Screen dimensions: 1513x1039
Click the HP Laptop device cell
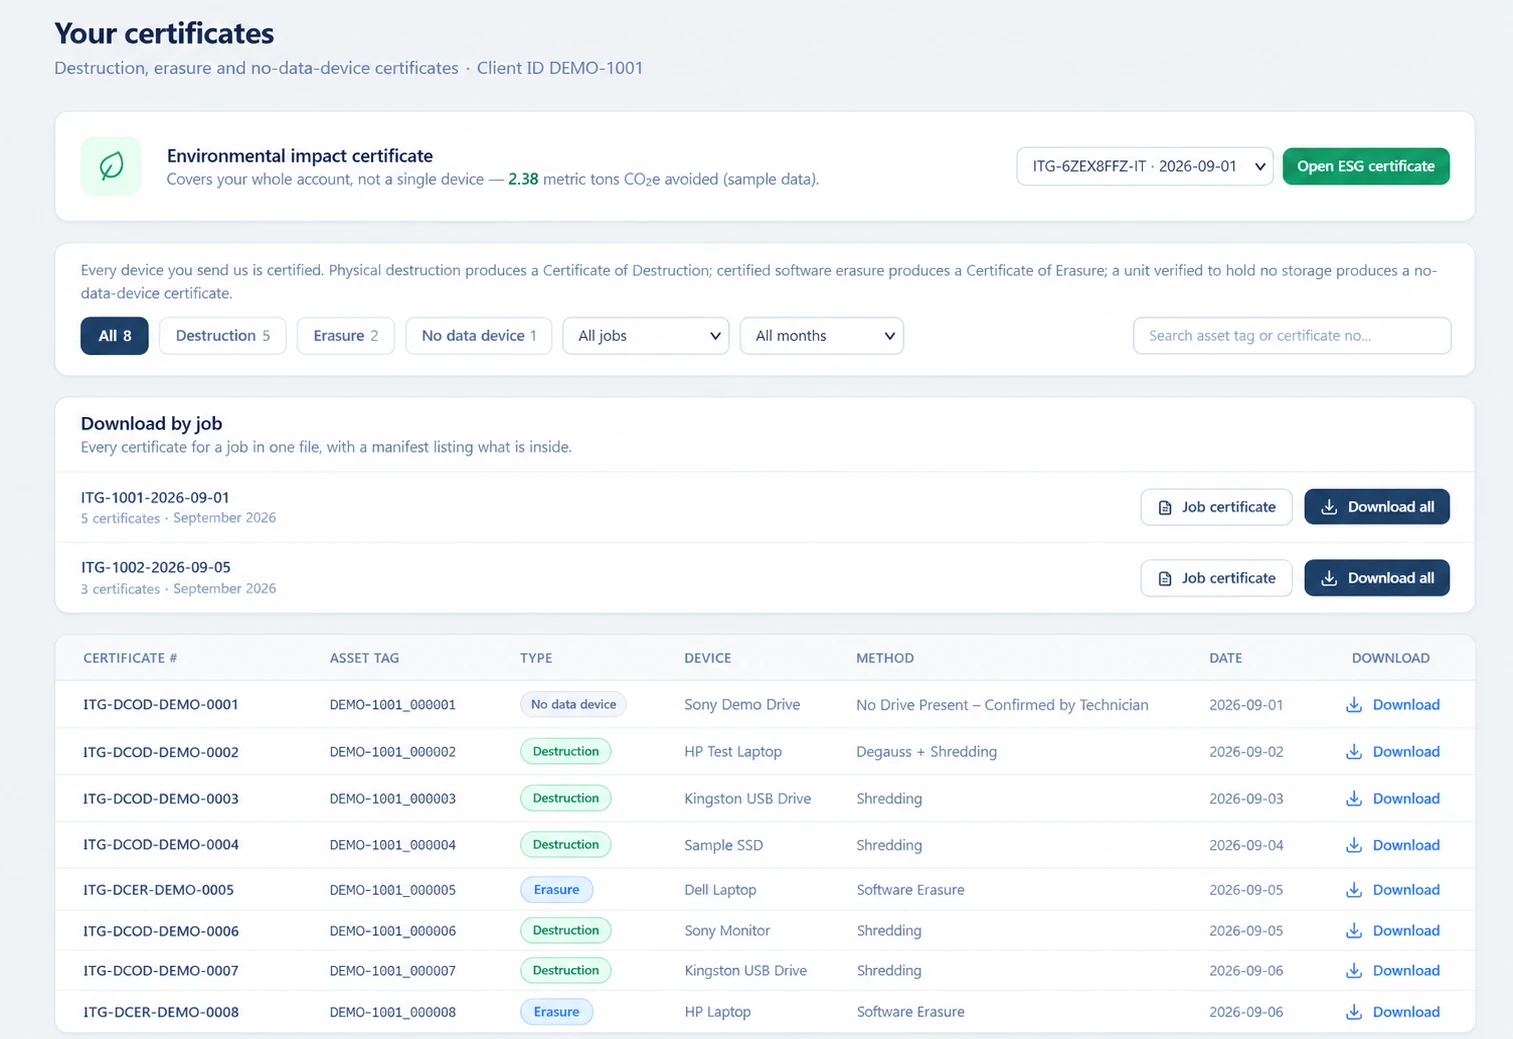(718, 1012)
